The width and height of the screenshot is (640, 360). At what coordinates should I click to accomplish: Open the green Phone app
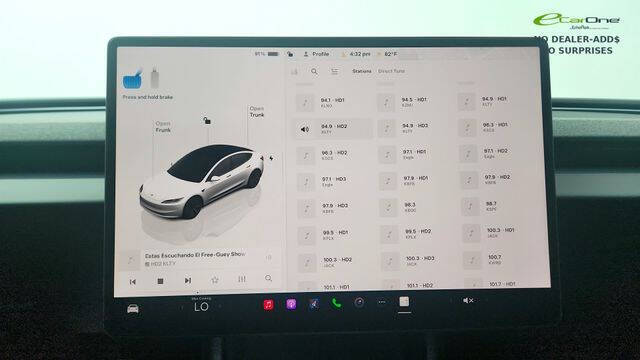tap(336, 303)
